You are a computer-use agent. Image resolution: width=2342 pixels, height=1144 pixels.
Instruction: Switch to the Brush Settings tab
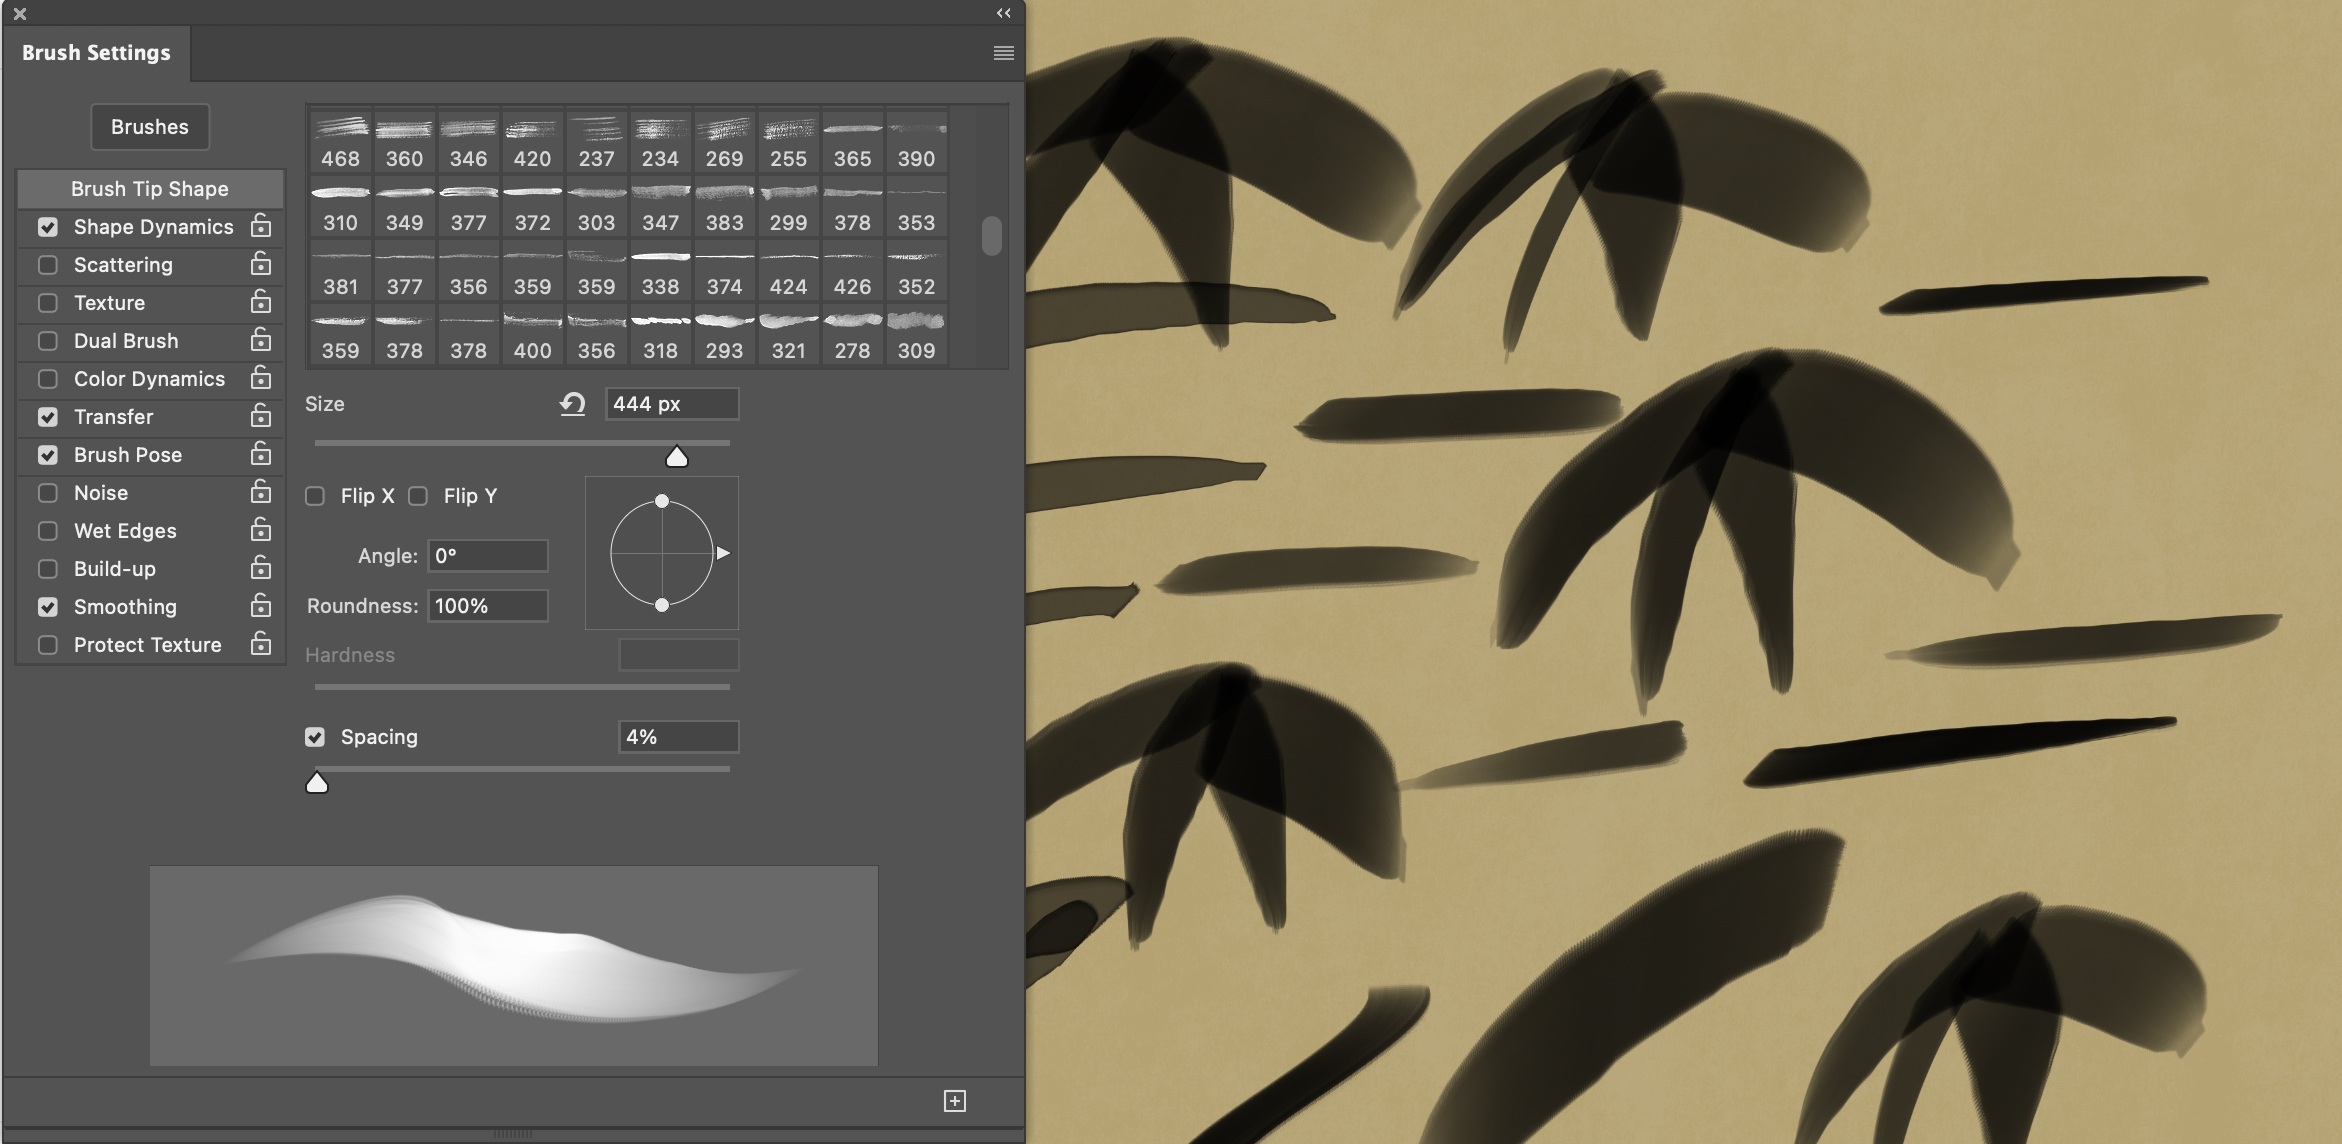coord(96,53)
